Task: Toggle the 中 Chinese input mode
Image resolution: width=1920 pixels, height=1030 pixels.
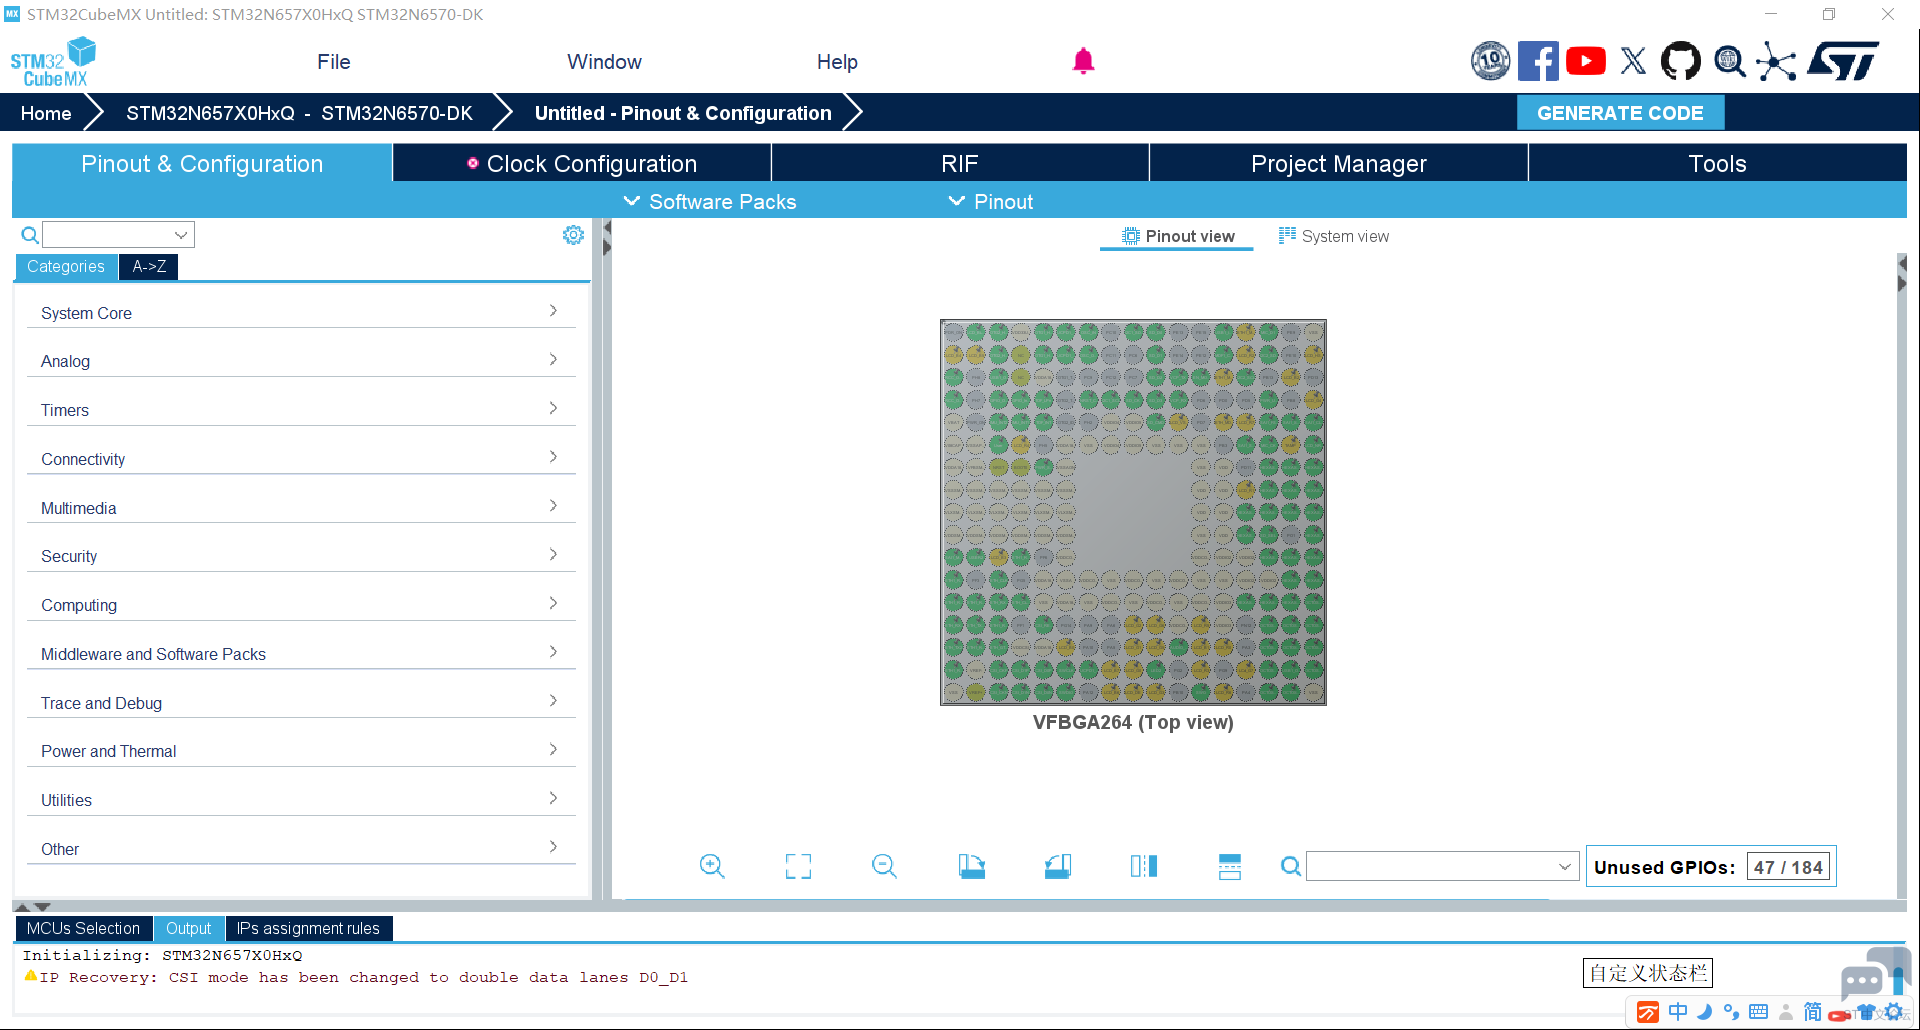Action: 1678,1012
